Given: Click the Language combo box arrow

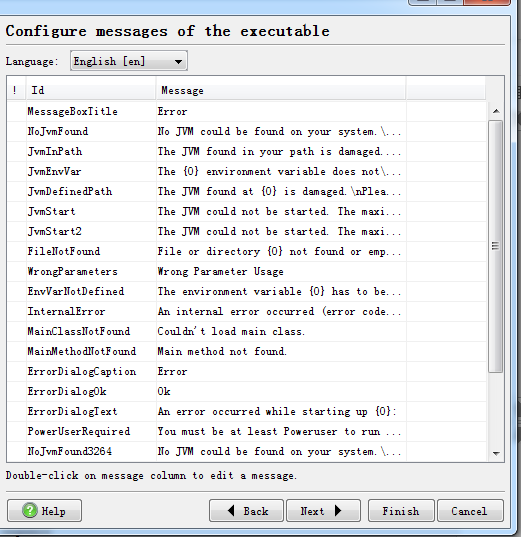Looking at the screenshot, I should [178, 62].
